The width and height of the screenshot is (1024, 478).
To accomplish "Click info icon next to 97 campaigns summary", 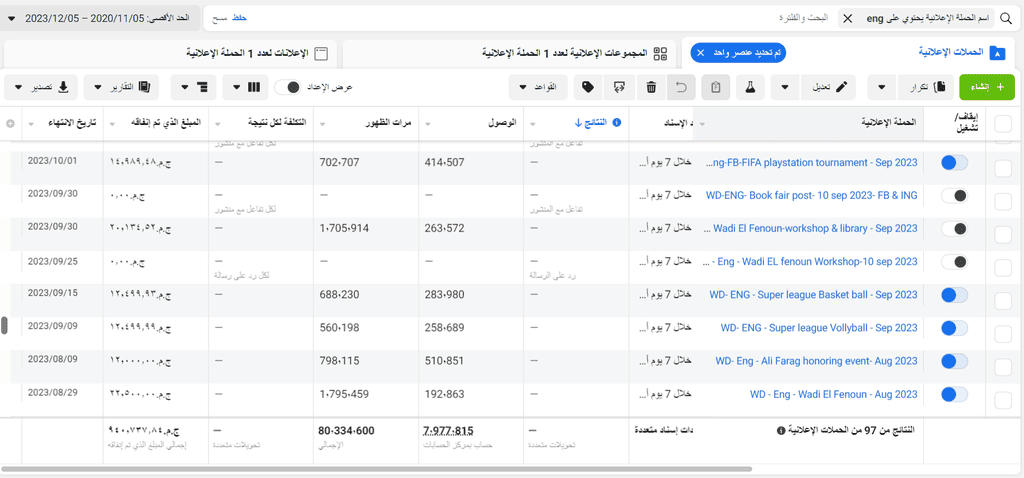I will tap(780, 431).
